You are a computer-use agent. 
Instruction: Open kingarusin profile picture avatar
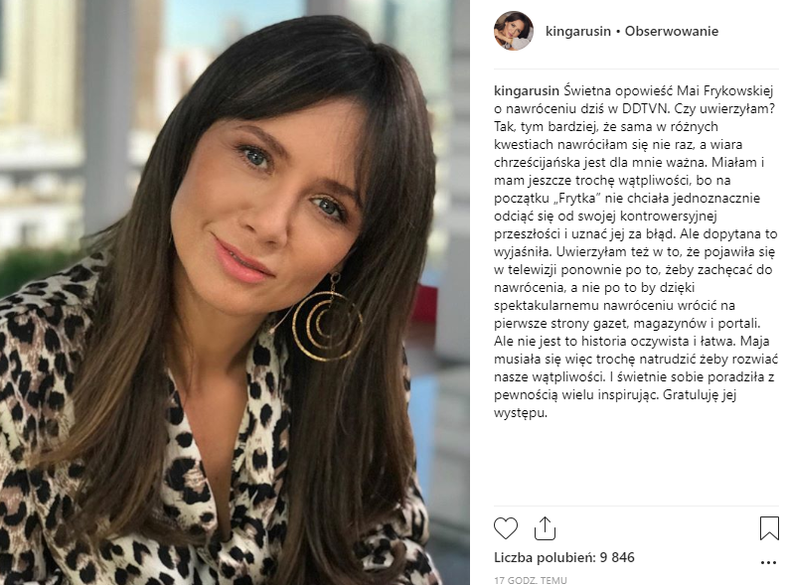point(514,31)
